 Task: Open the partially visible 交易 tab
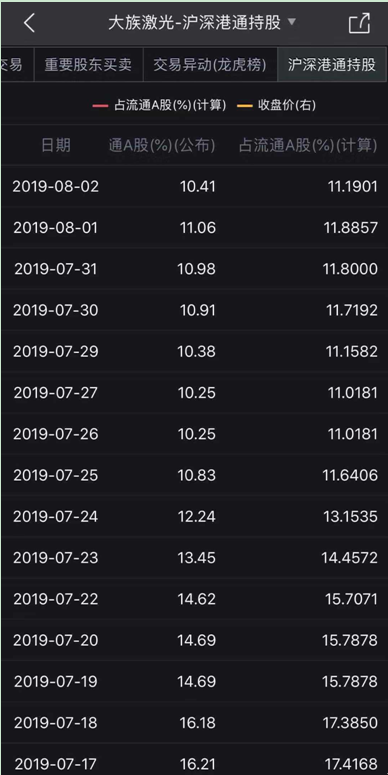11,64
